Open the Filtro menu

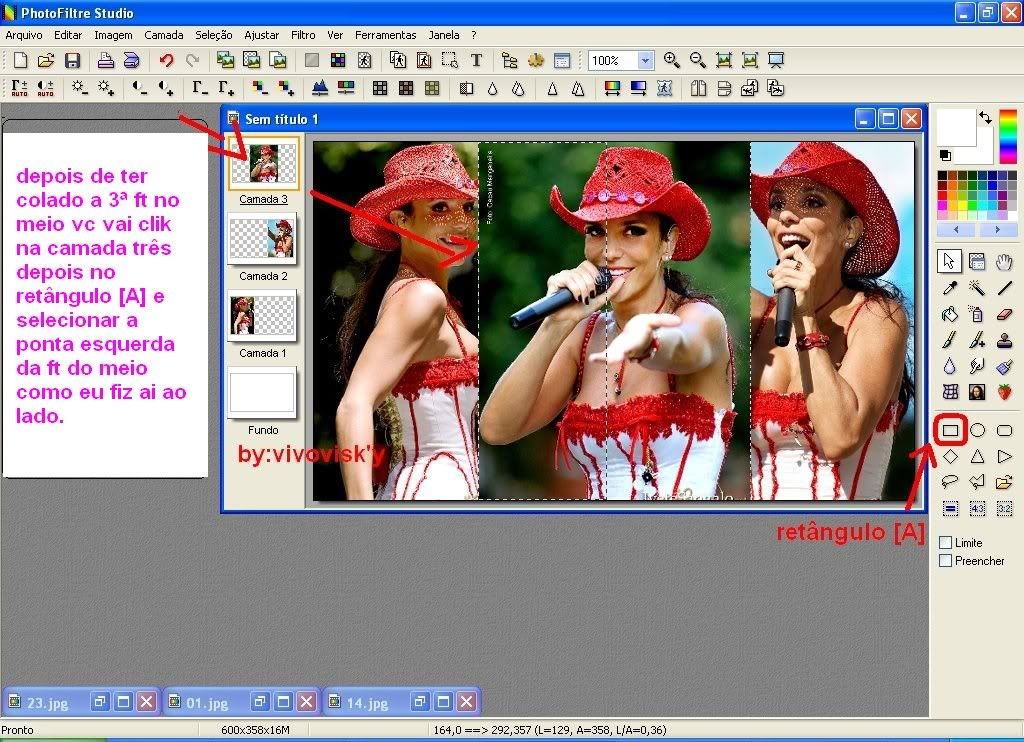click(x=303, y=35)
